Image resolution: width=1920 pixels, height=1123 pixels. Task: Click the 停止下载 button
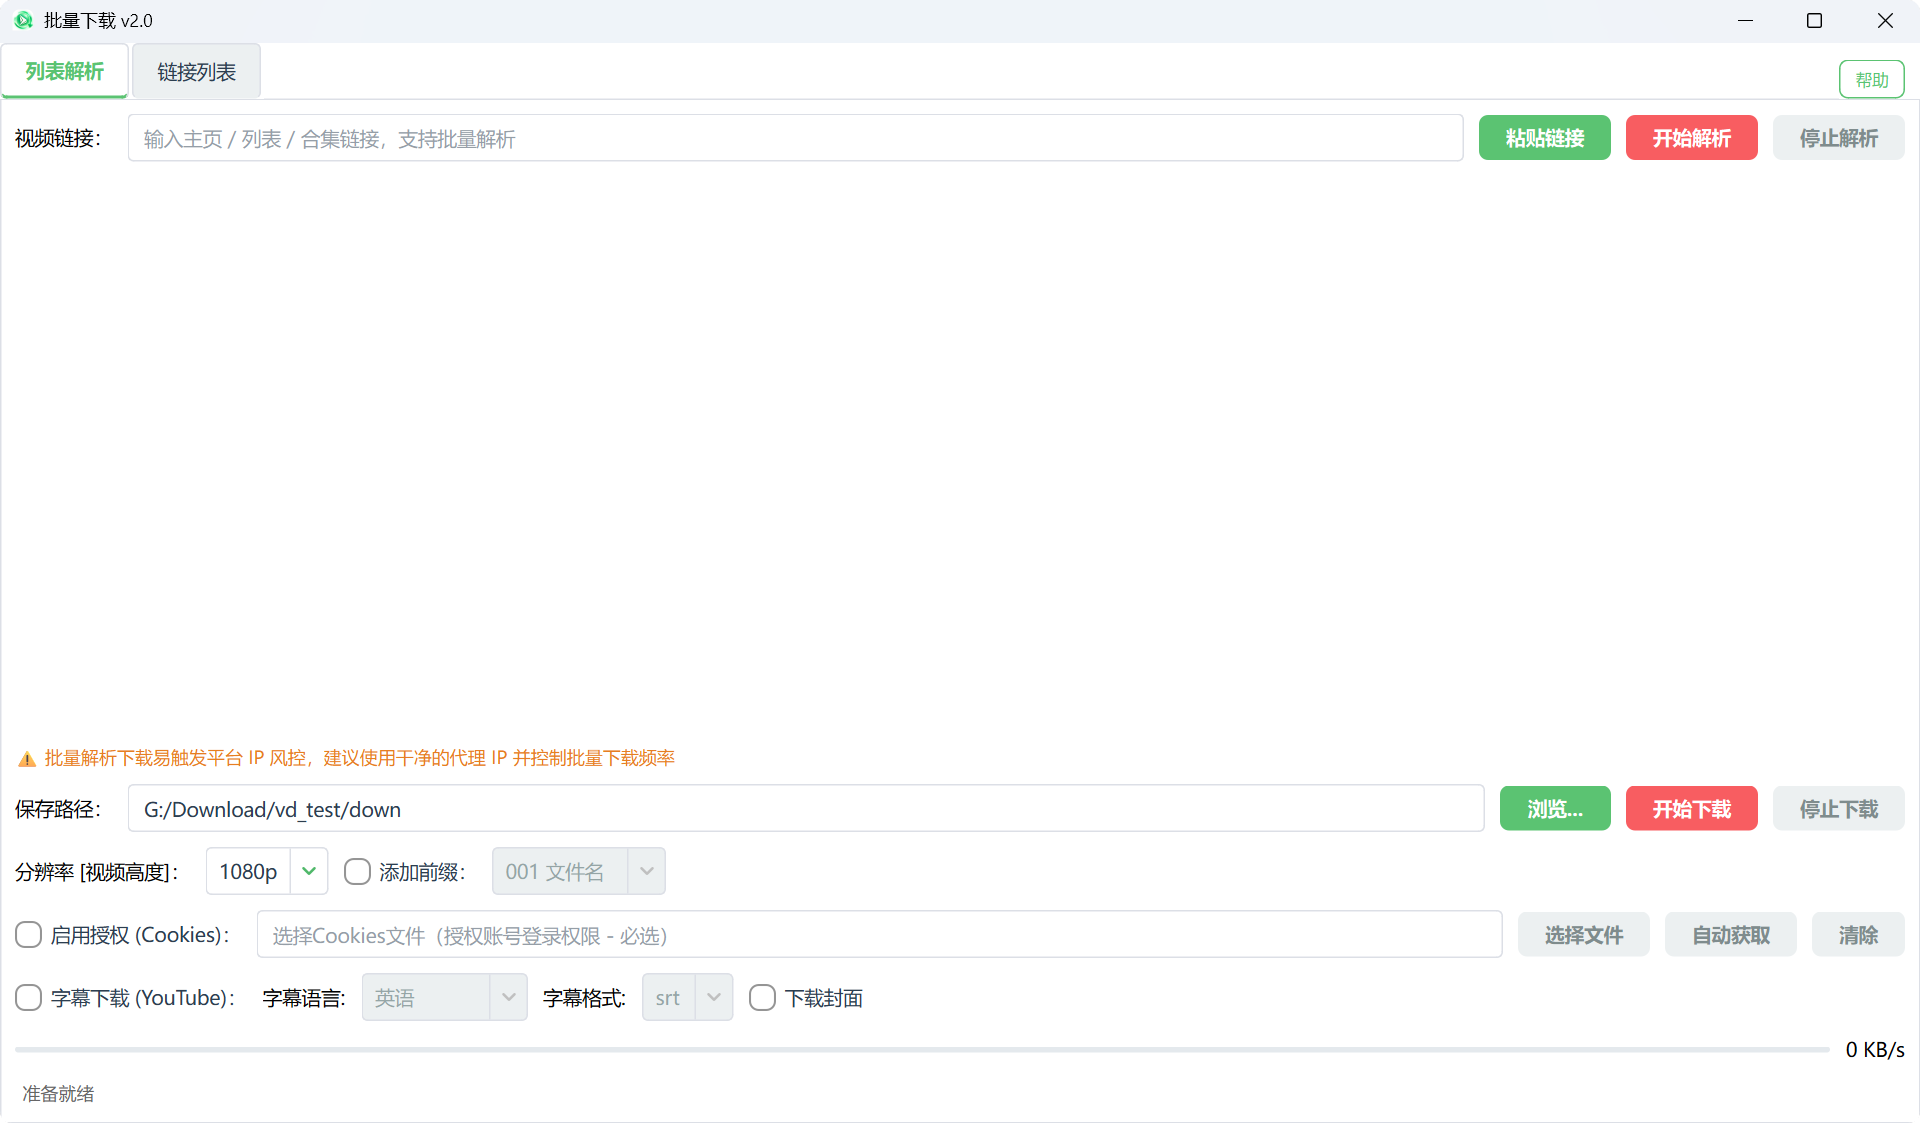click(x=1838, y=809)
